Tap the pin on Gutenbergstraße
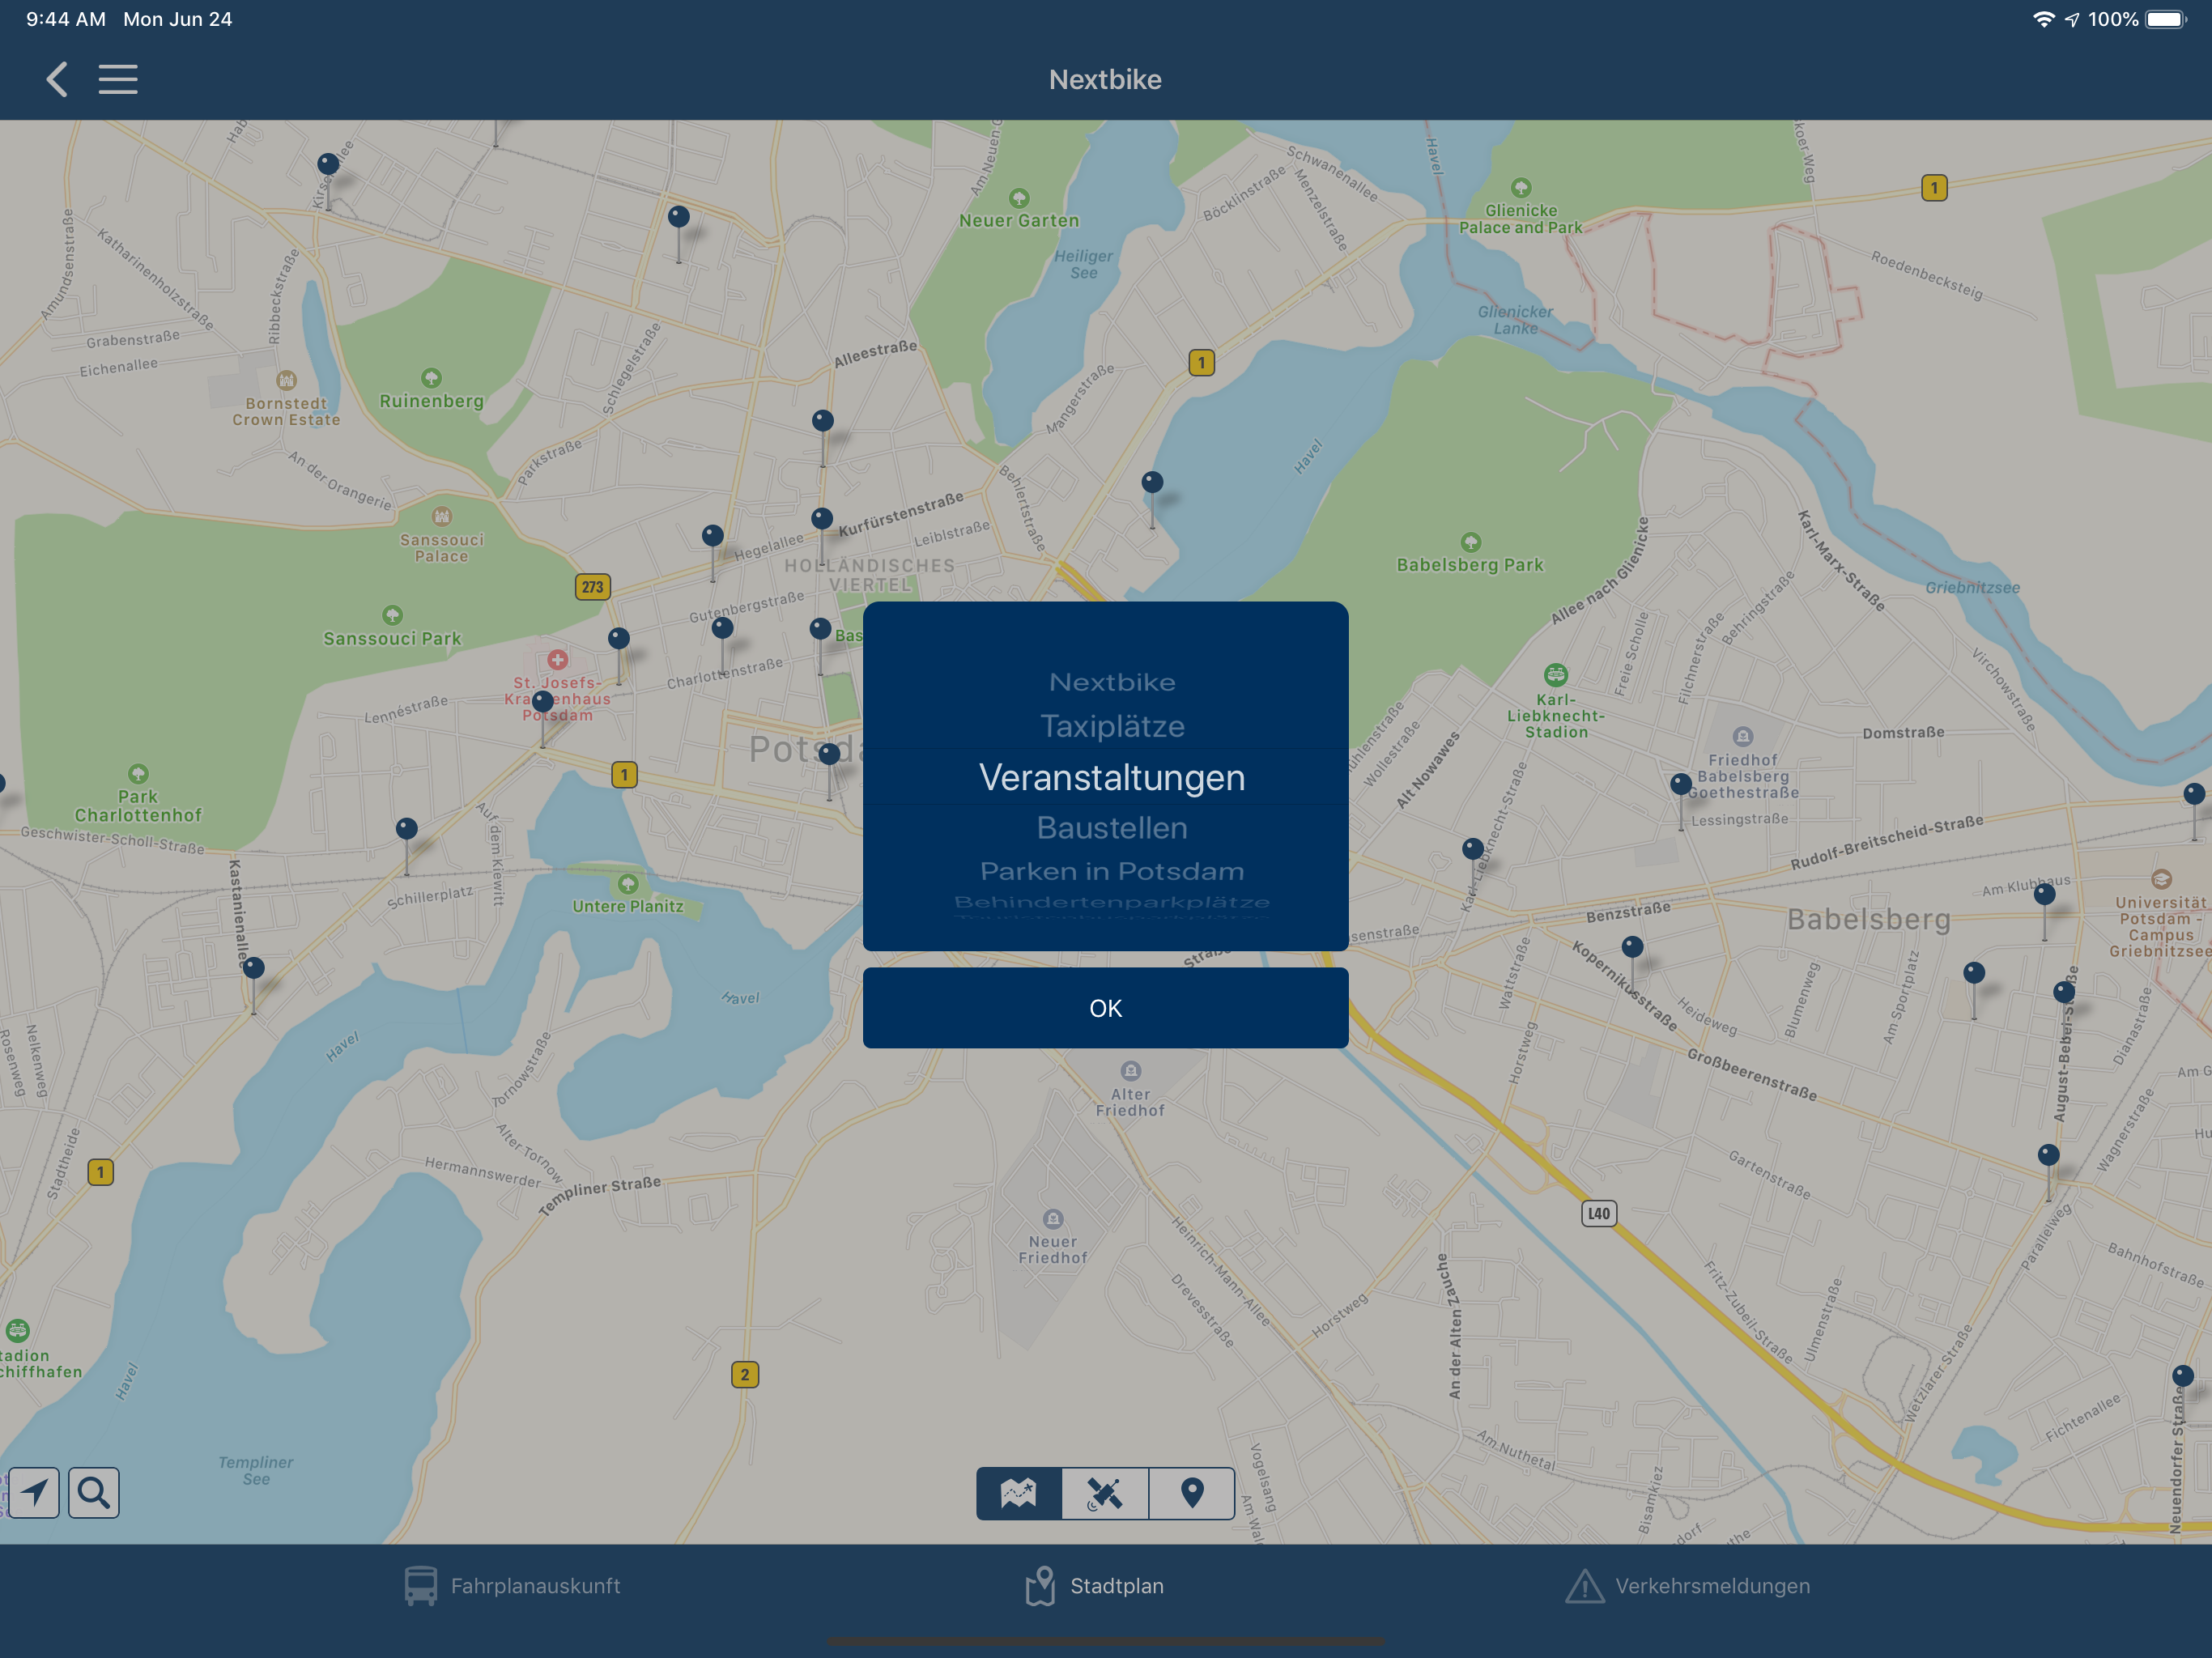The height and width of the screenshot is (1658, 2212). coord(723,628)
